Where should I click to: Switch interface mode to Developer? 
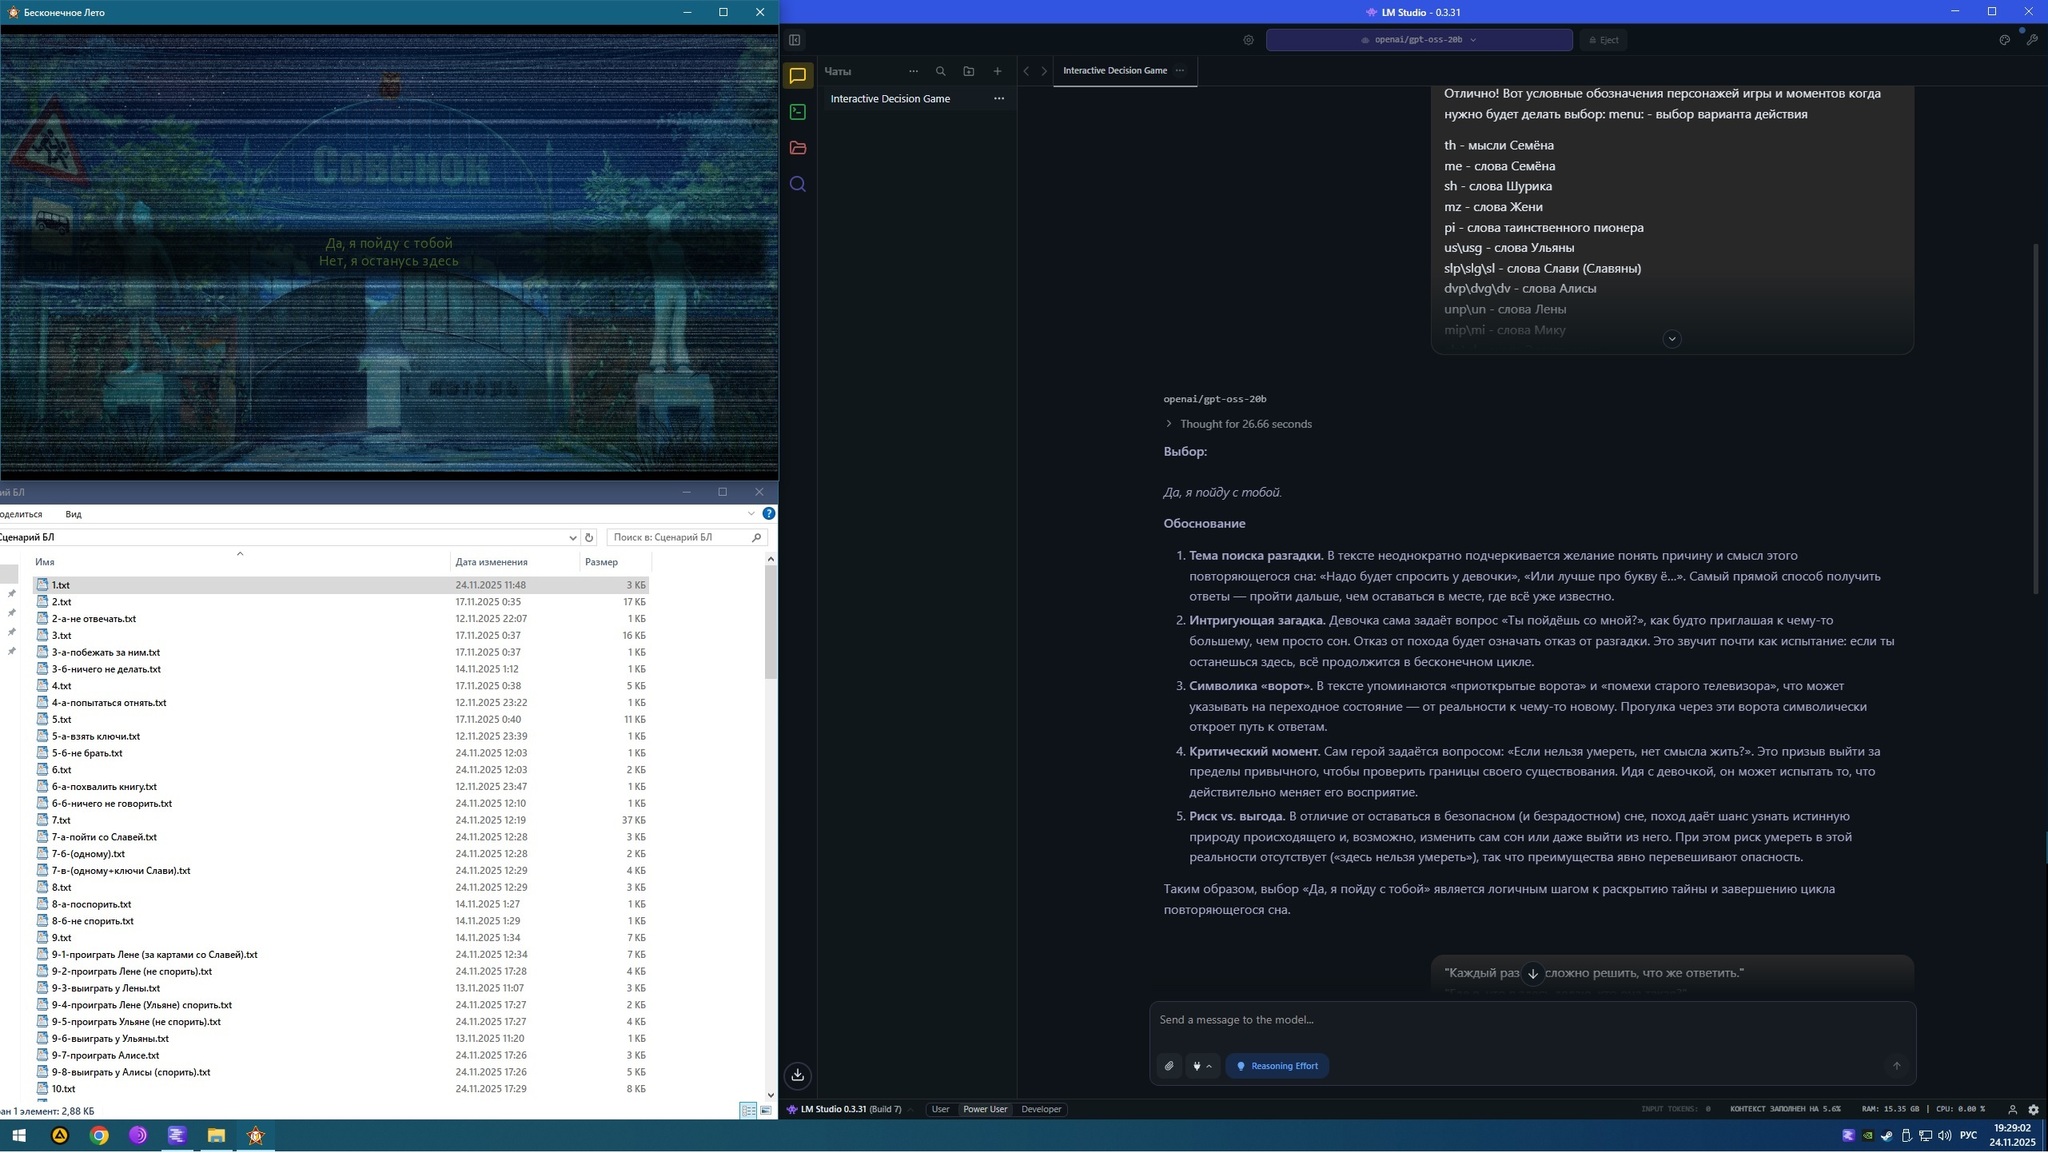[1041, 1109]
